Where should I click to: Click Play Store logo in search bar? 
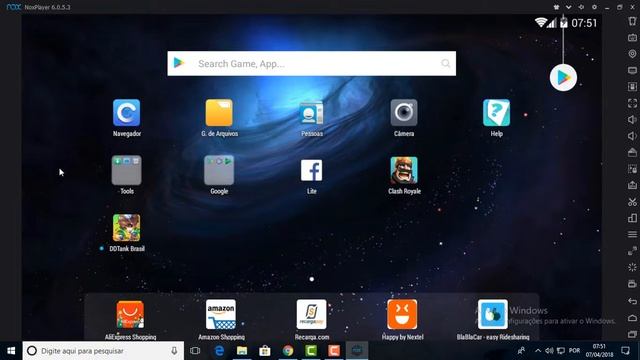coord(179,63)
